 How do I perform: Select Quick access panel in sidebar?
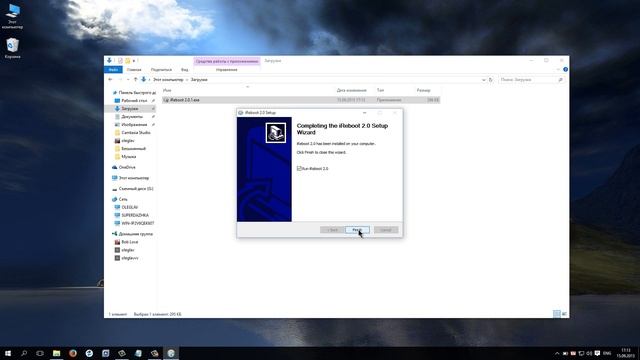tap(134, 93)
